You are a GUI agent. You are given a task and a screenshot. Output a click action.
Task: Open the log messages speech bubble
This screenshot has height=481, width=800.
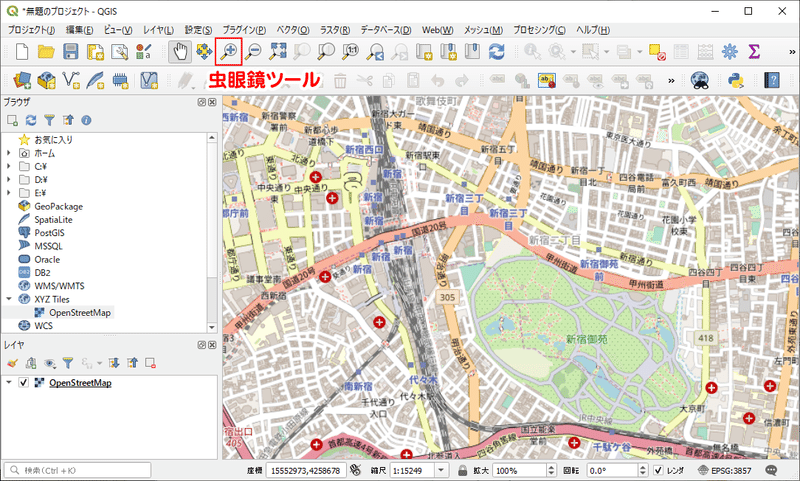click(771, 470)
